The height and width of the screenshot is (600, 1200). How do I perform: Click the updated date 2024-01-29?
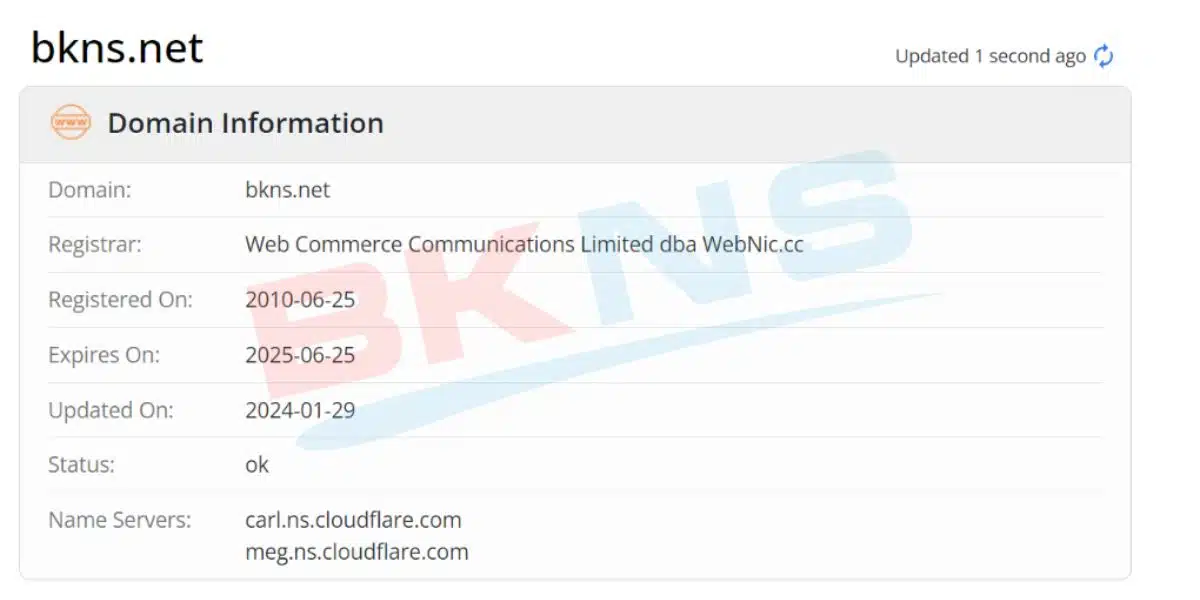tap(300, 410)
